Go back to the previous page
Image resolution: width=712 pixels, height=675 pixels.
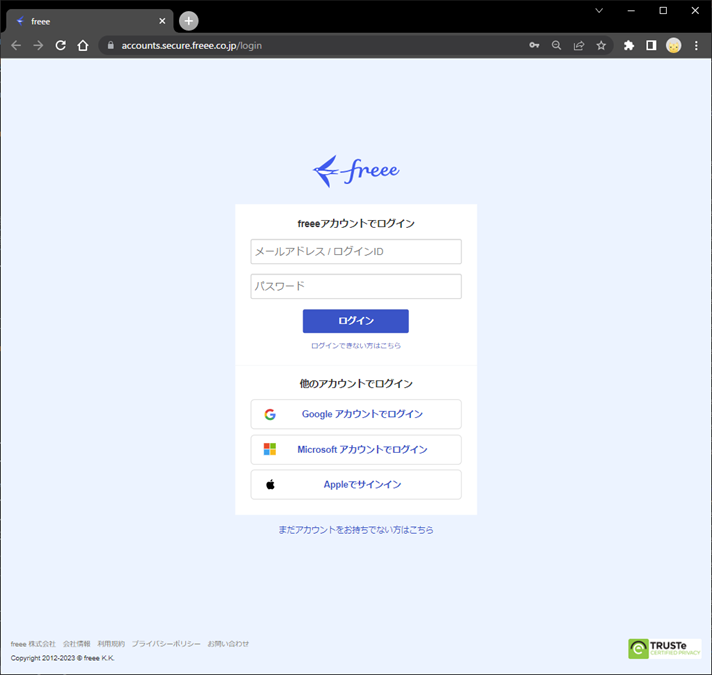coord(16,45)
